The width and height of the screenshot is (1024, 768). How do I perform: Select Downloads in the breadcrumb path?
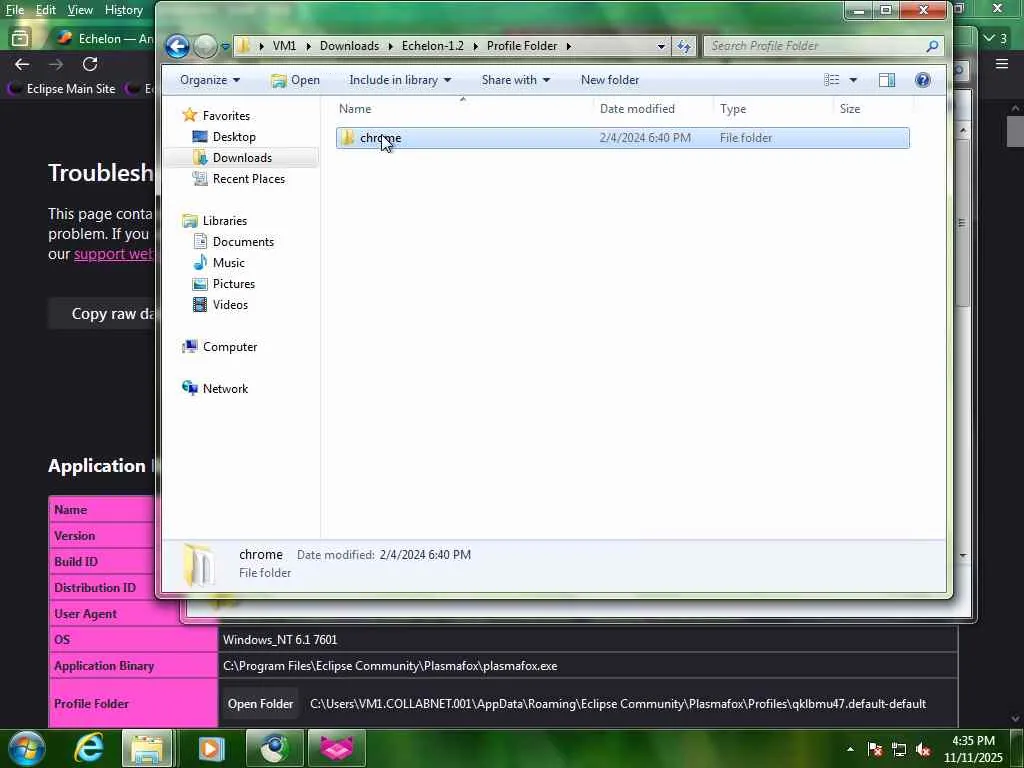349,46
